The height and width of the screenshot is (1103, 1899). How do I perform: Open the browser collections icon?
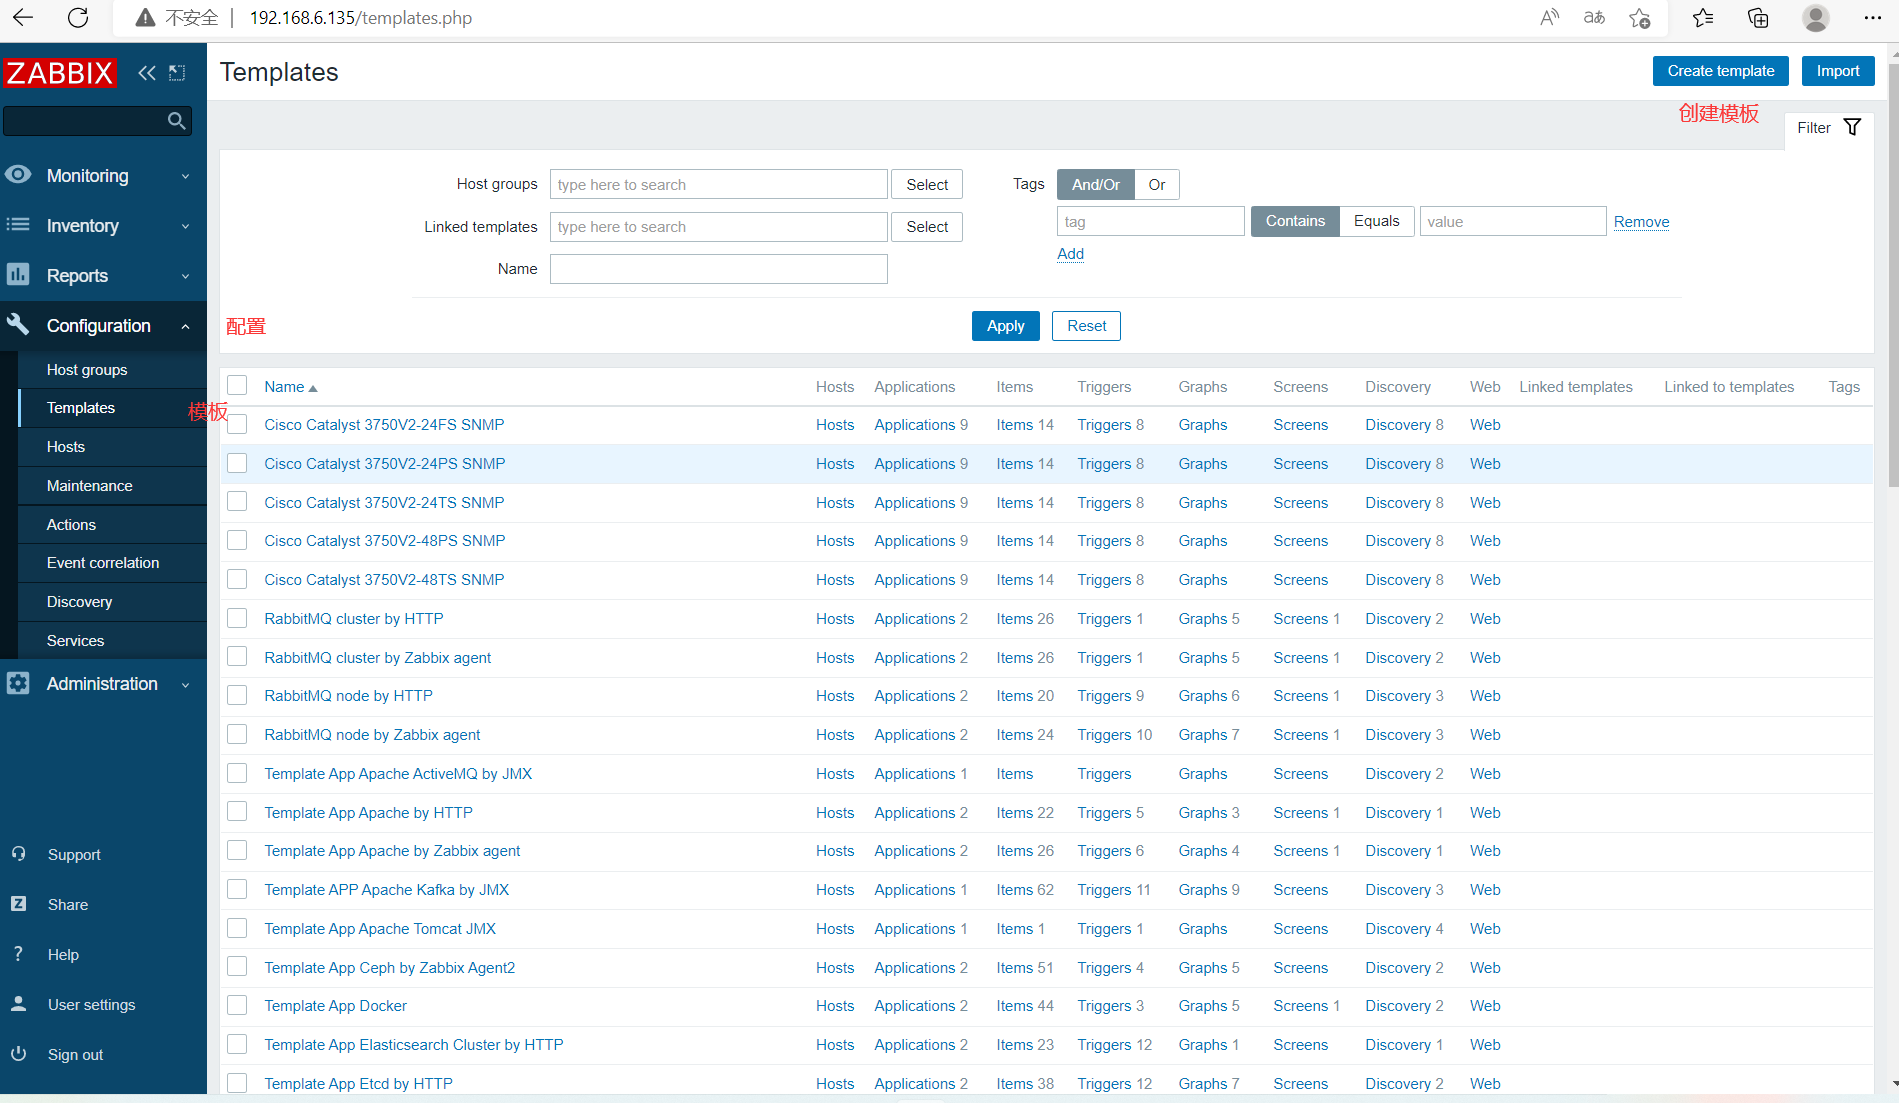pos(1758,17)
